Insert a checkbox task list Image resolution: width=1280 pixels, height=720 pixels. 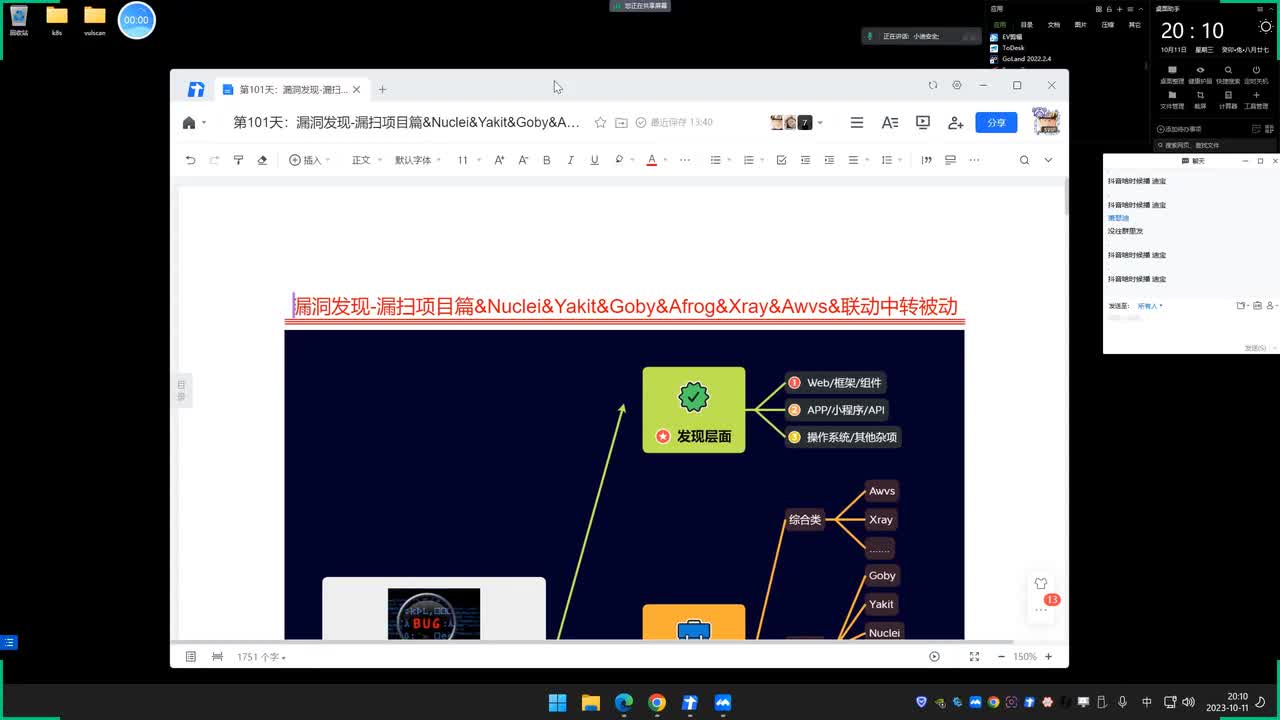click(781, 160)
